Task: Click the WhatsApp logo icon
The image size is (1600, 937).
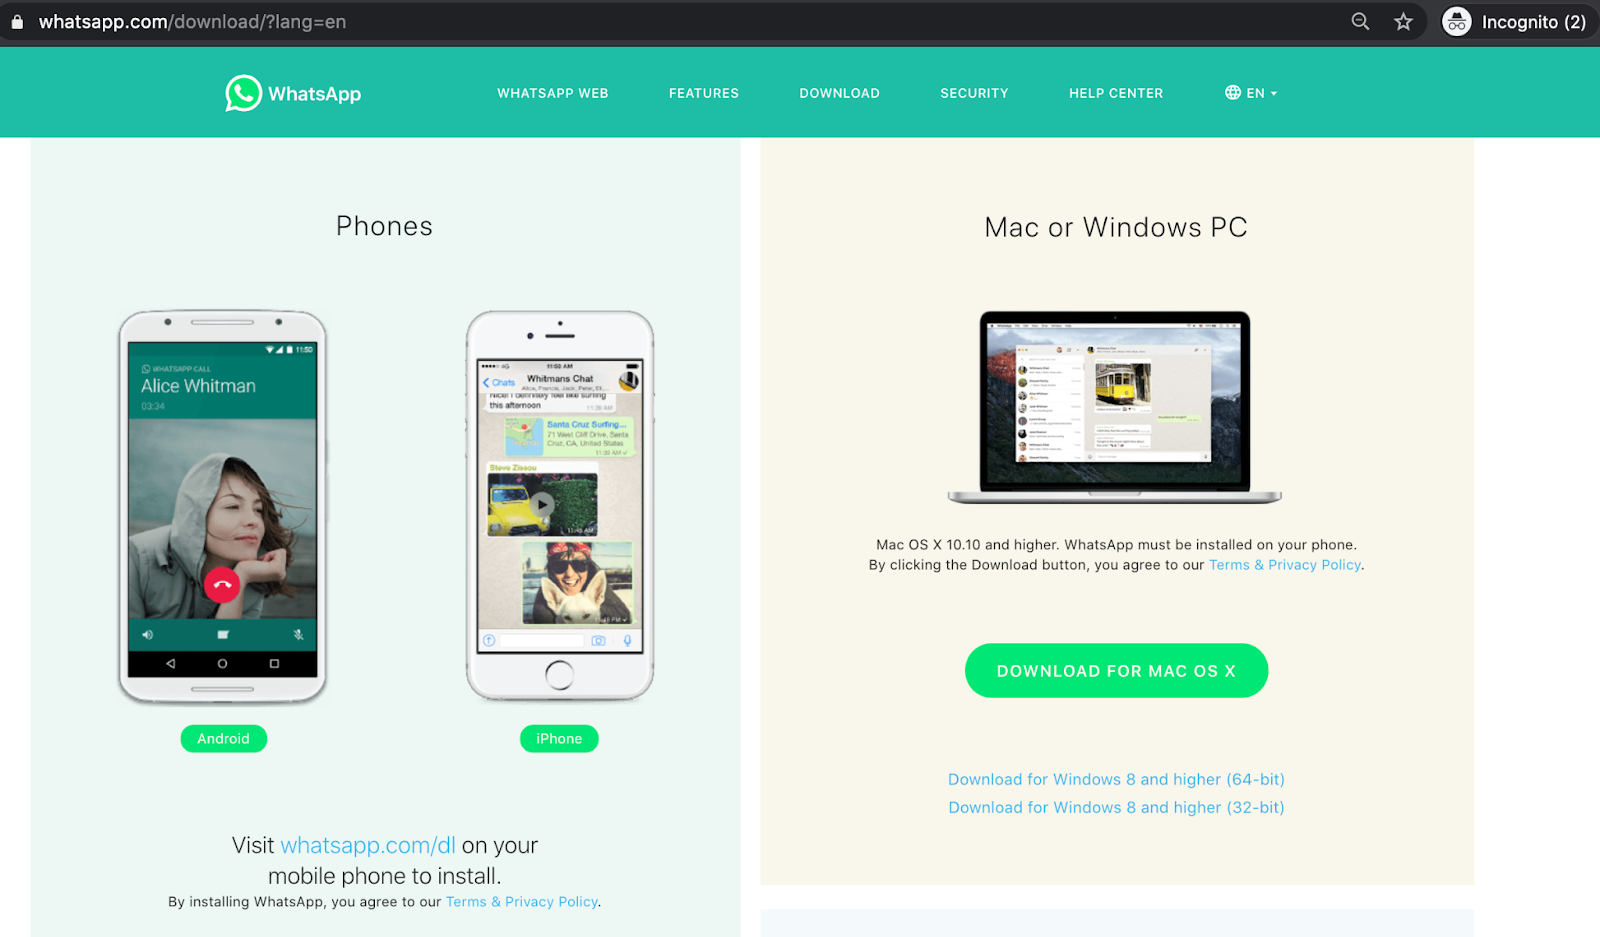Action: (243, 93)
